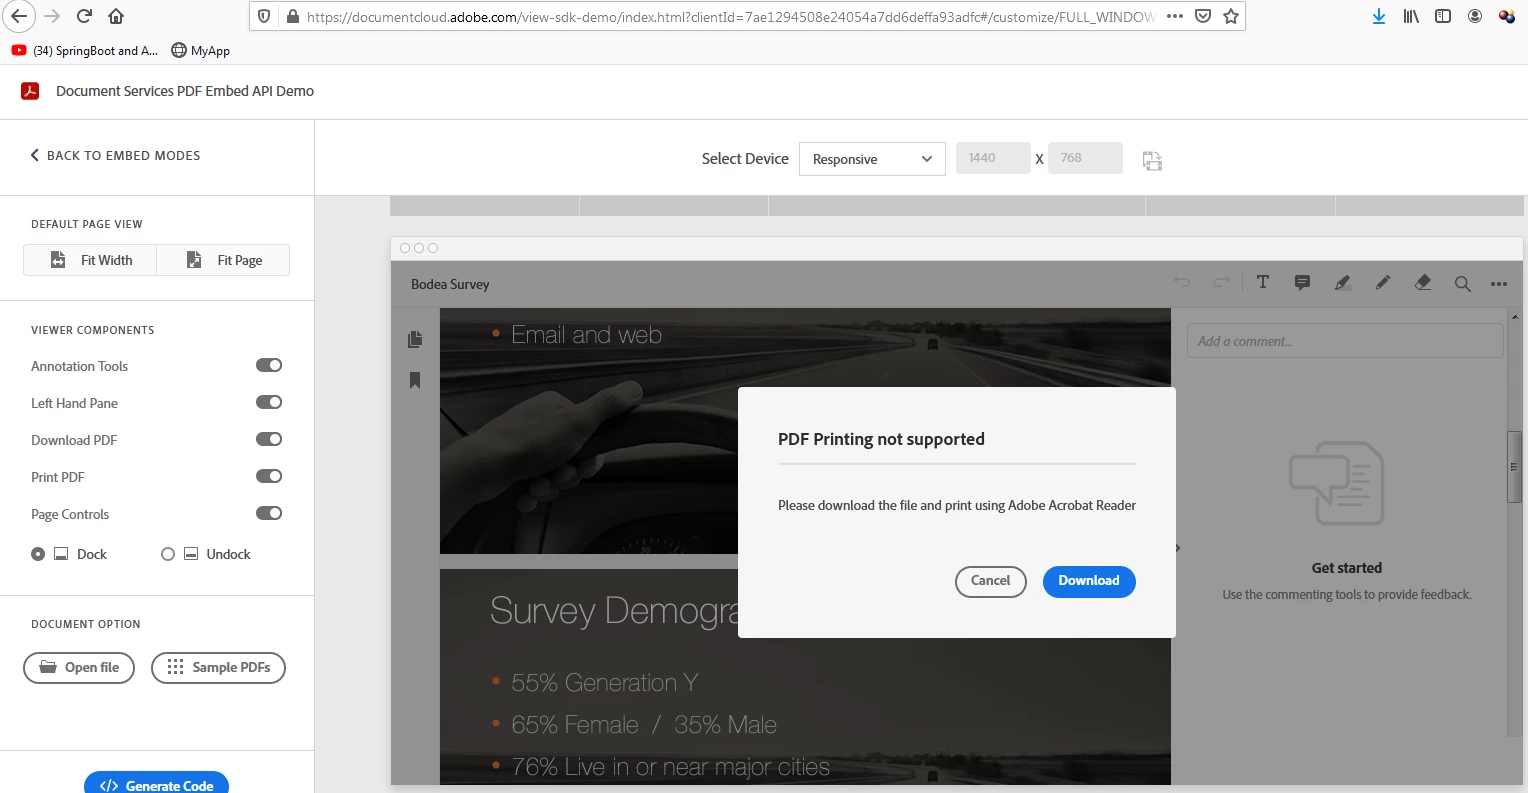Open SpringBoot YouTube bookmark
Viewport: 1528px width, 793px height.
85,50
